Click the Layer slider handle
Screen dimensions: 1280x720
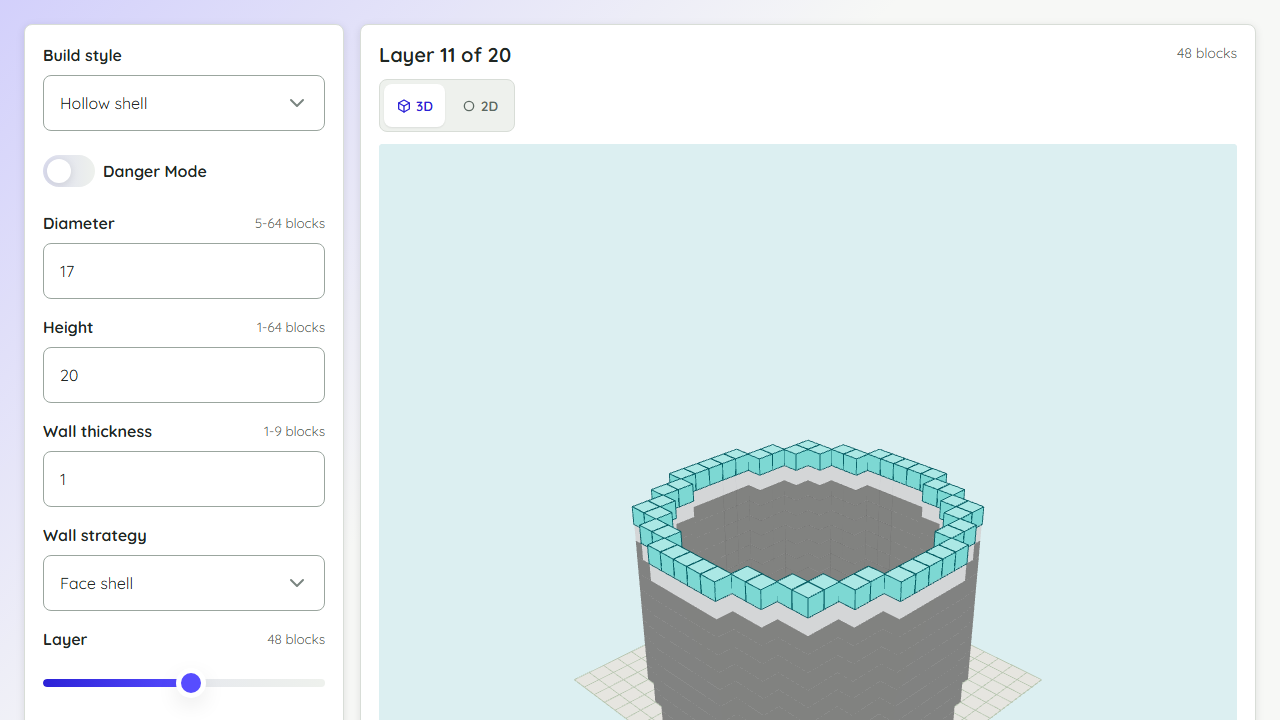(191, 683)
